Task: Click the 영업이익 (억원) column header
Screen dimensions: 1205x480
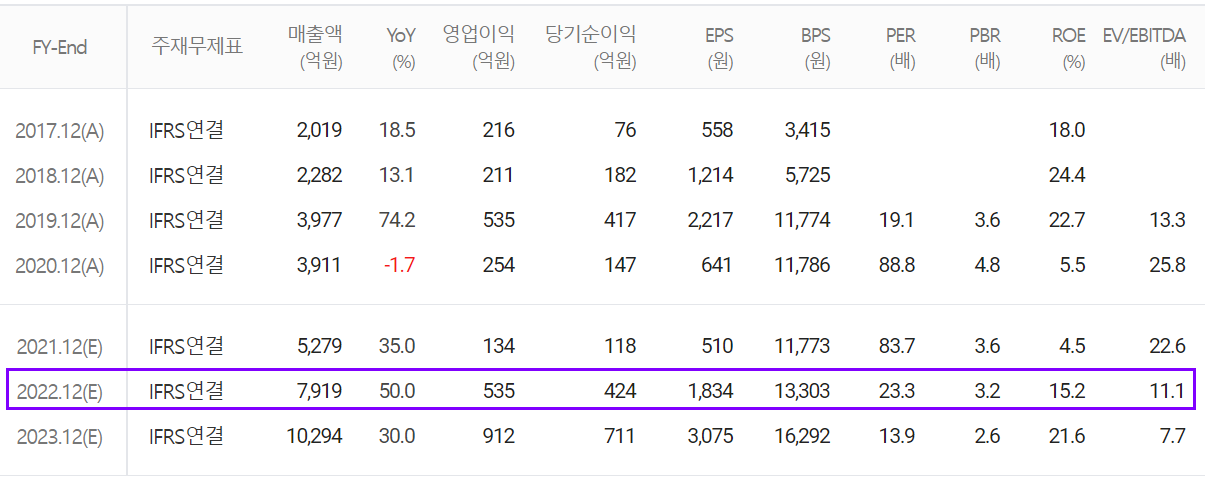Action: click(x=479, y=48)
